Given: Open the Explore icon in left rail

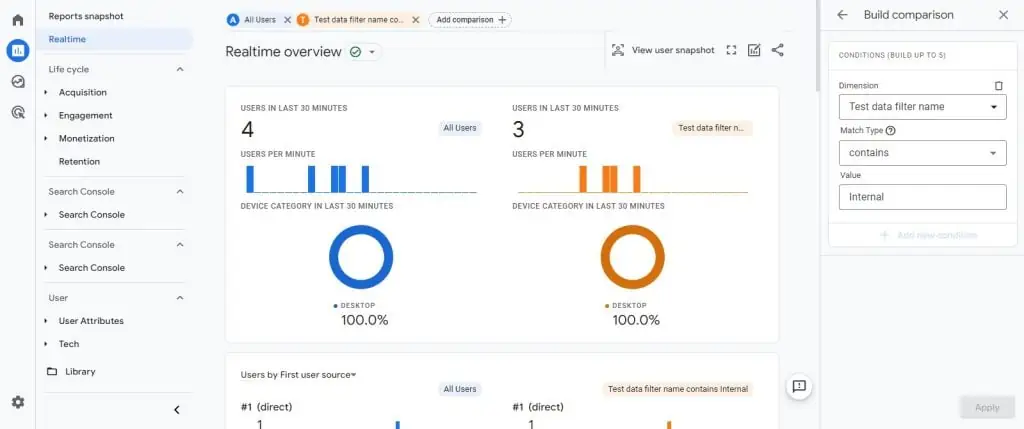Looking at the screenshot, I should [18, 82].
